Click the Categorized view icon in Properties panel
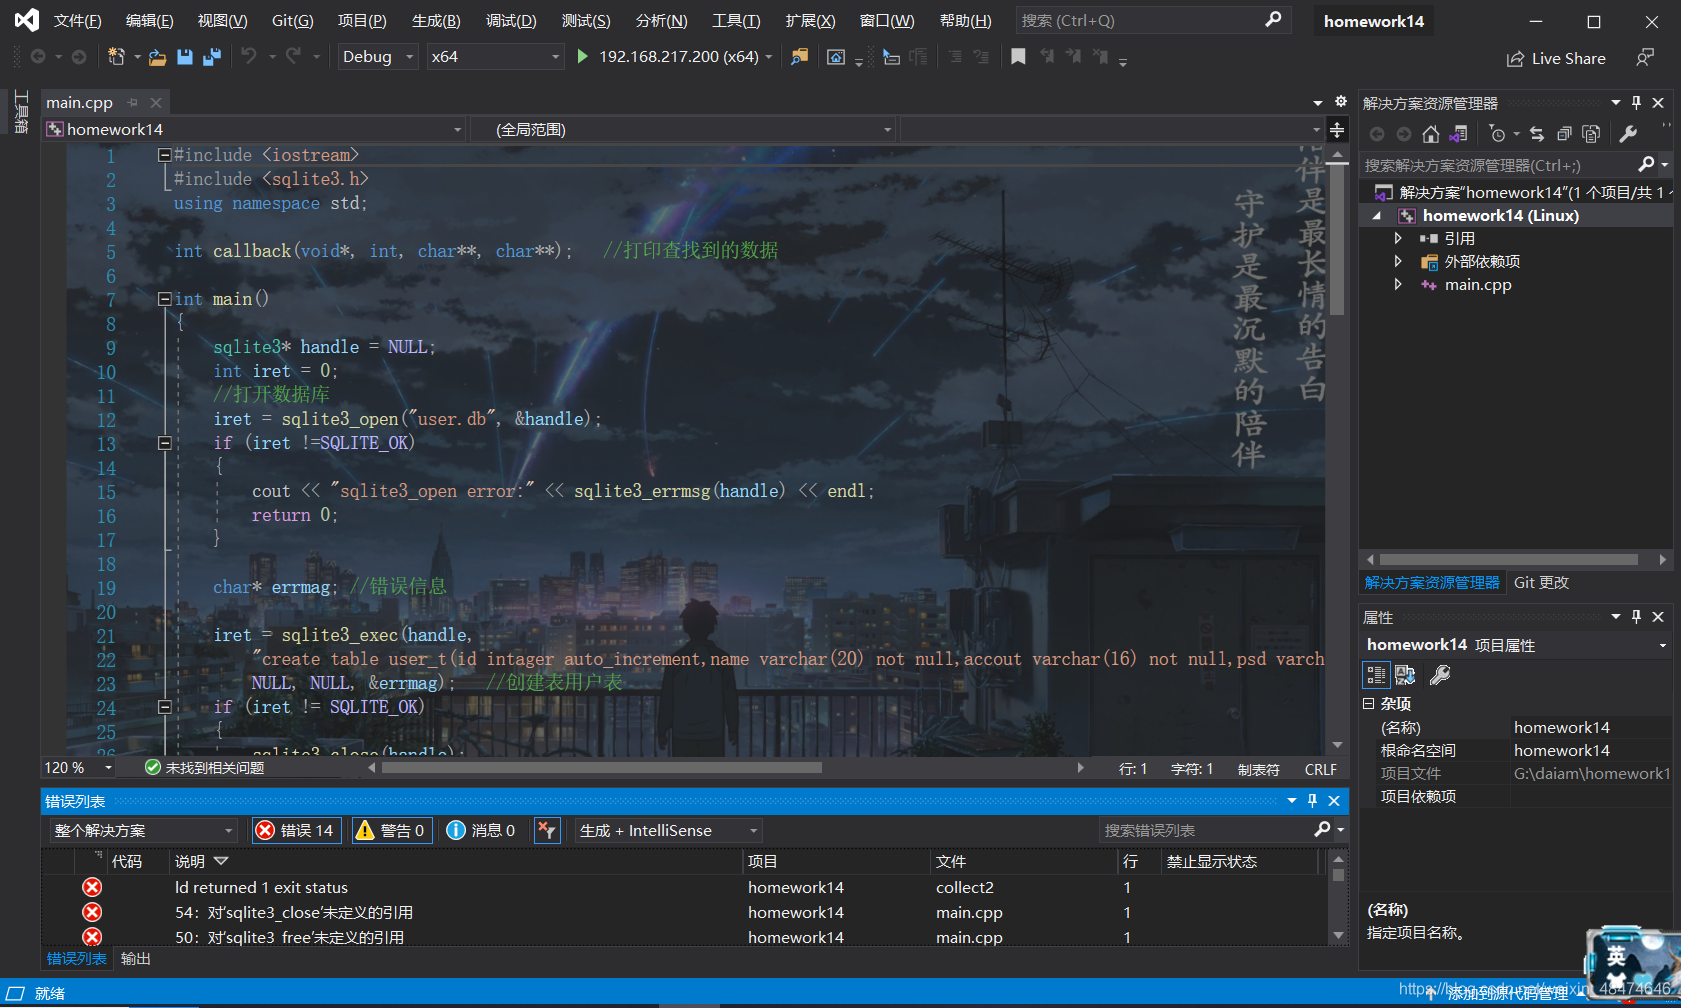This screenshot has height=1008, width=1681. click(1376, 675)
